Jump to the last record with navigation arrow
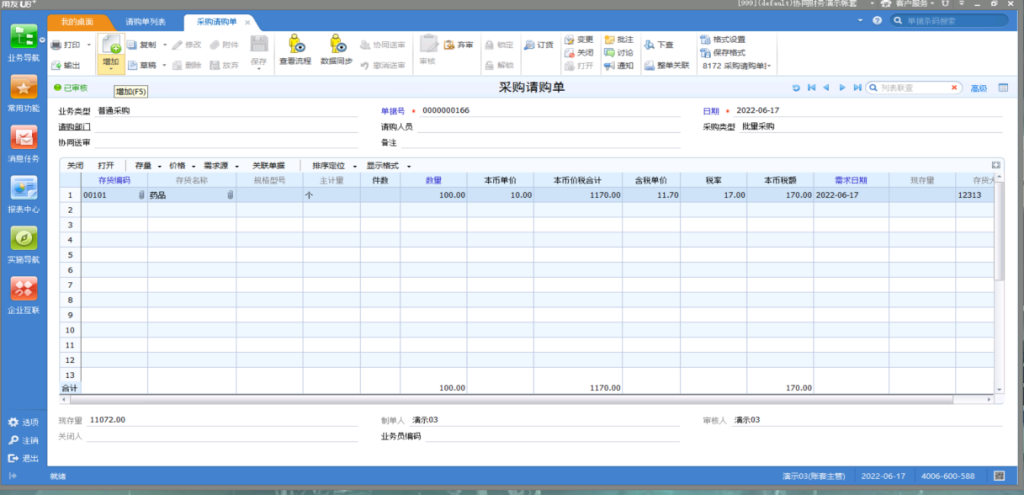 [x=856, y=88]
